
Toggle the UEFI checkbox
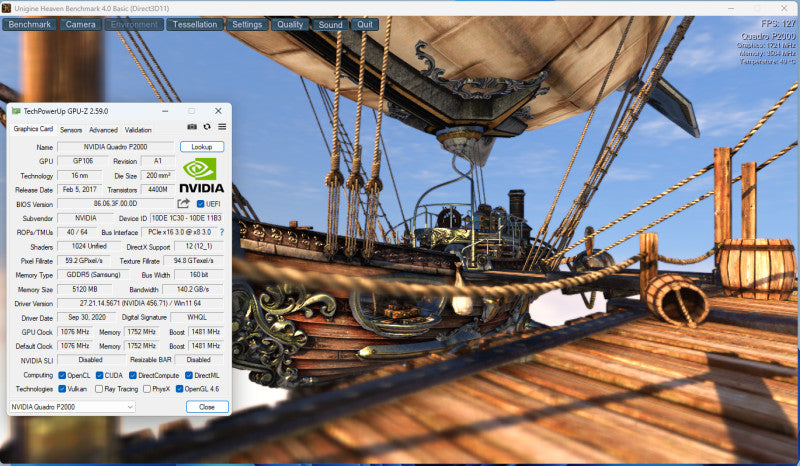coord(201,204)
